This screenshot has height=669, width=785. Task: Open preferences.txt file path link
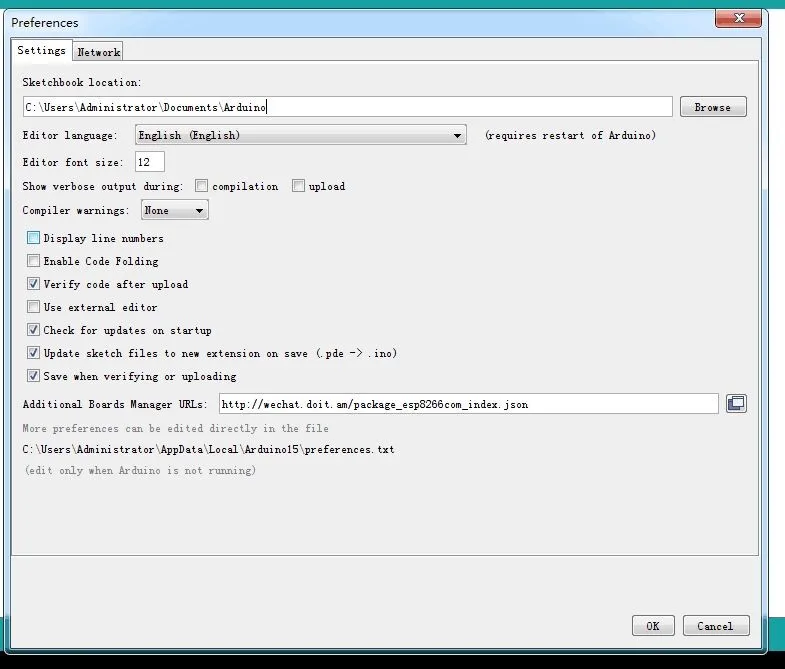(208, 450)
